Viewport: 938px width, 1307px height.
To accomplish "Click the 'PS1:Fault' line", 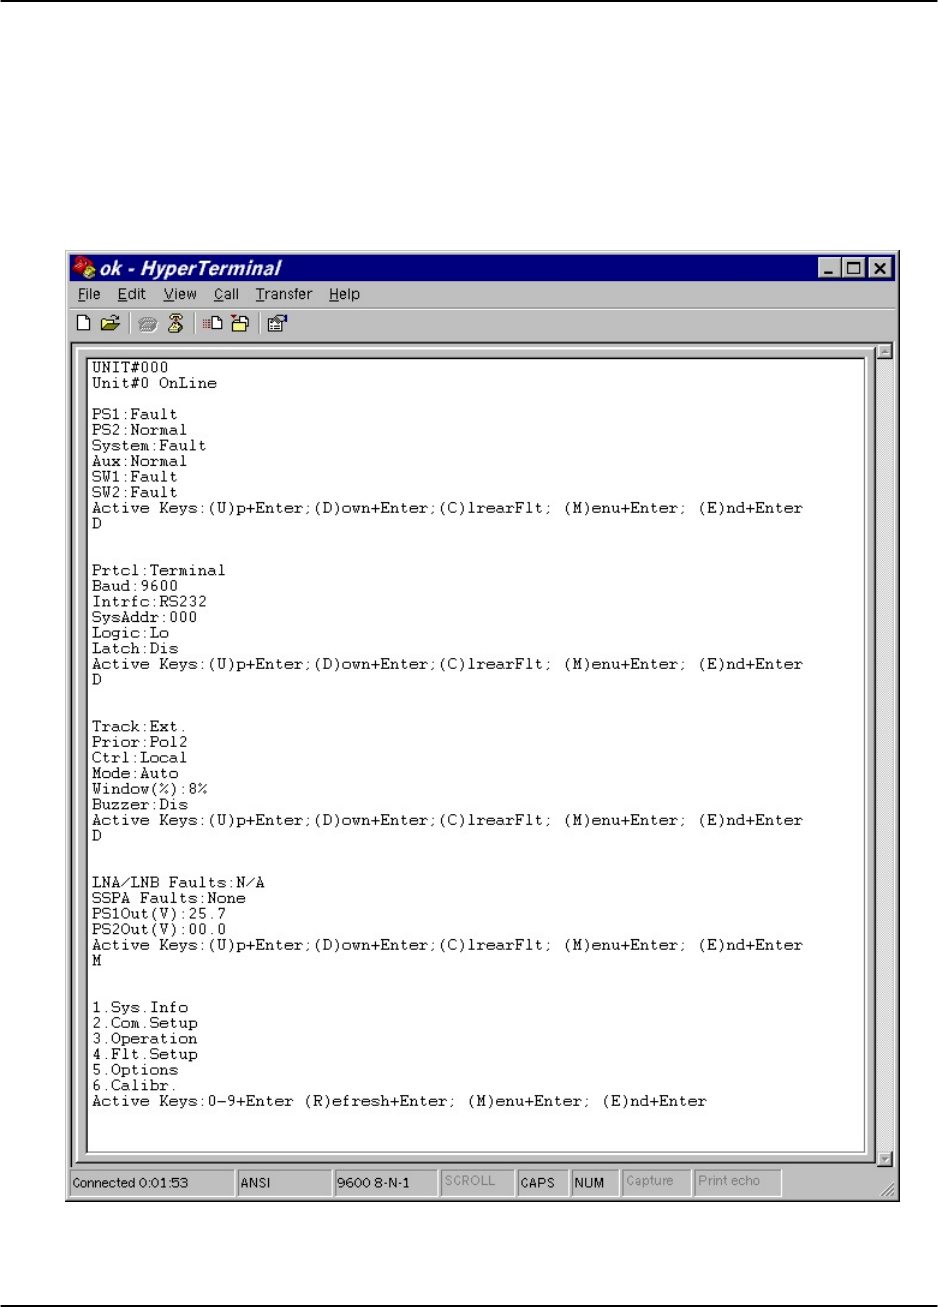I will tap(135, 414).
